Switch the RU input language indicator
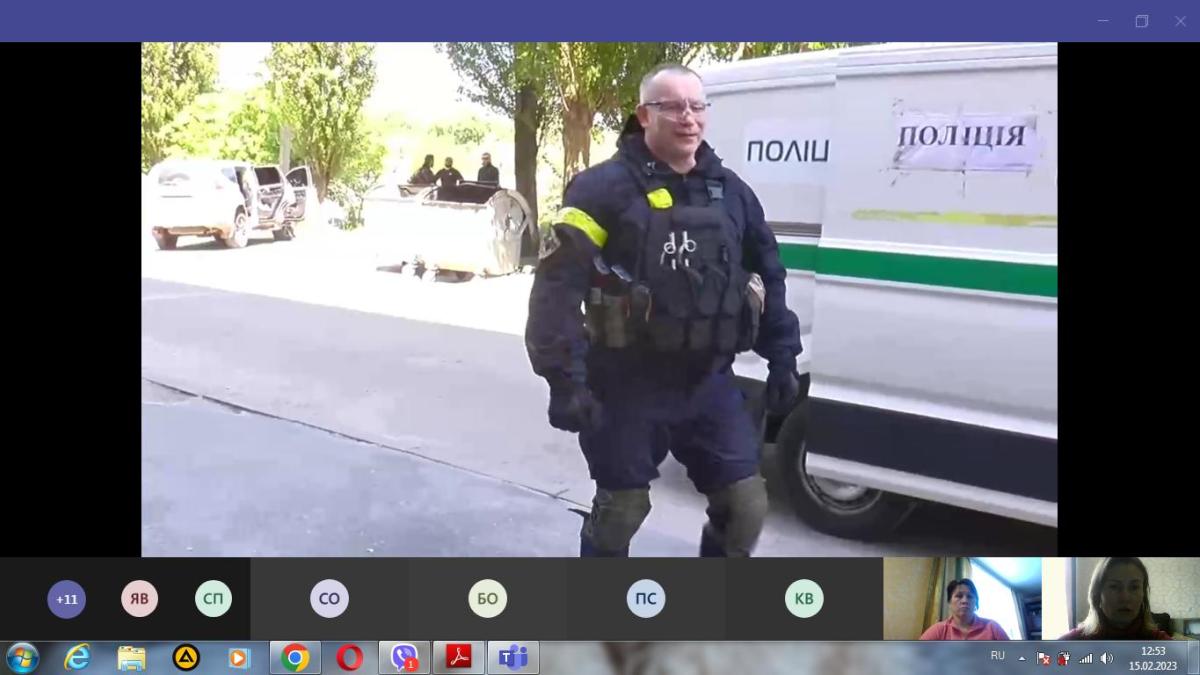This screenshot has height=675, width=1200. 997,656
